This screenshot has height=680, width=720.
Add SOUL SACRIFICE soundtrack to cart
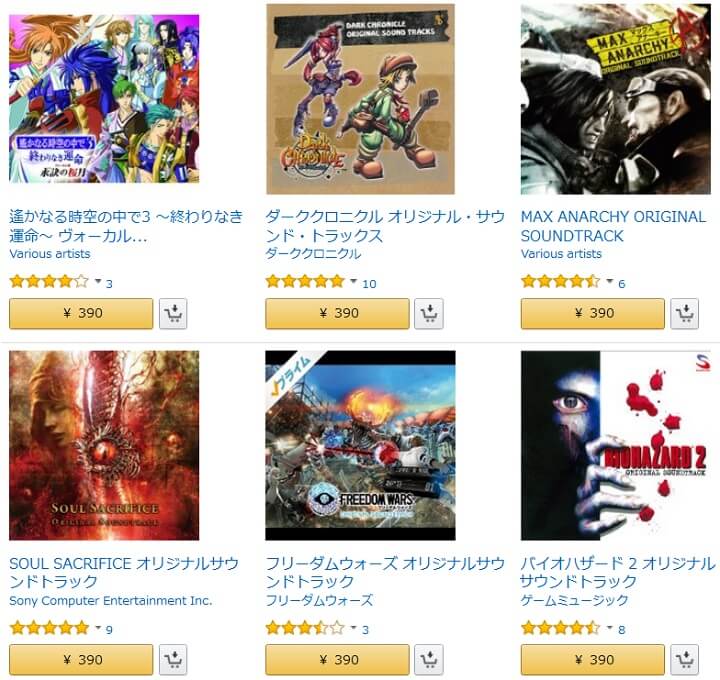click(173, 660)
